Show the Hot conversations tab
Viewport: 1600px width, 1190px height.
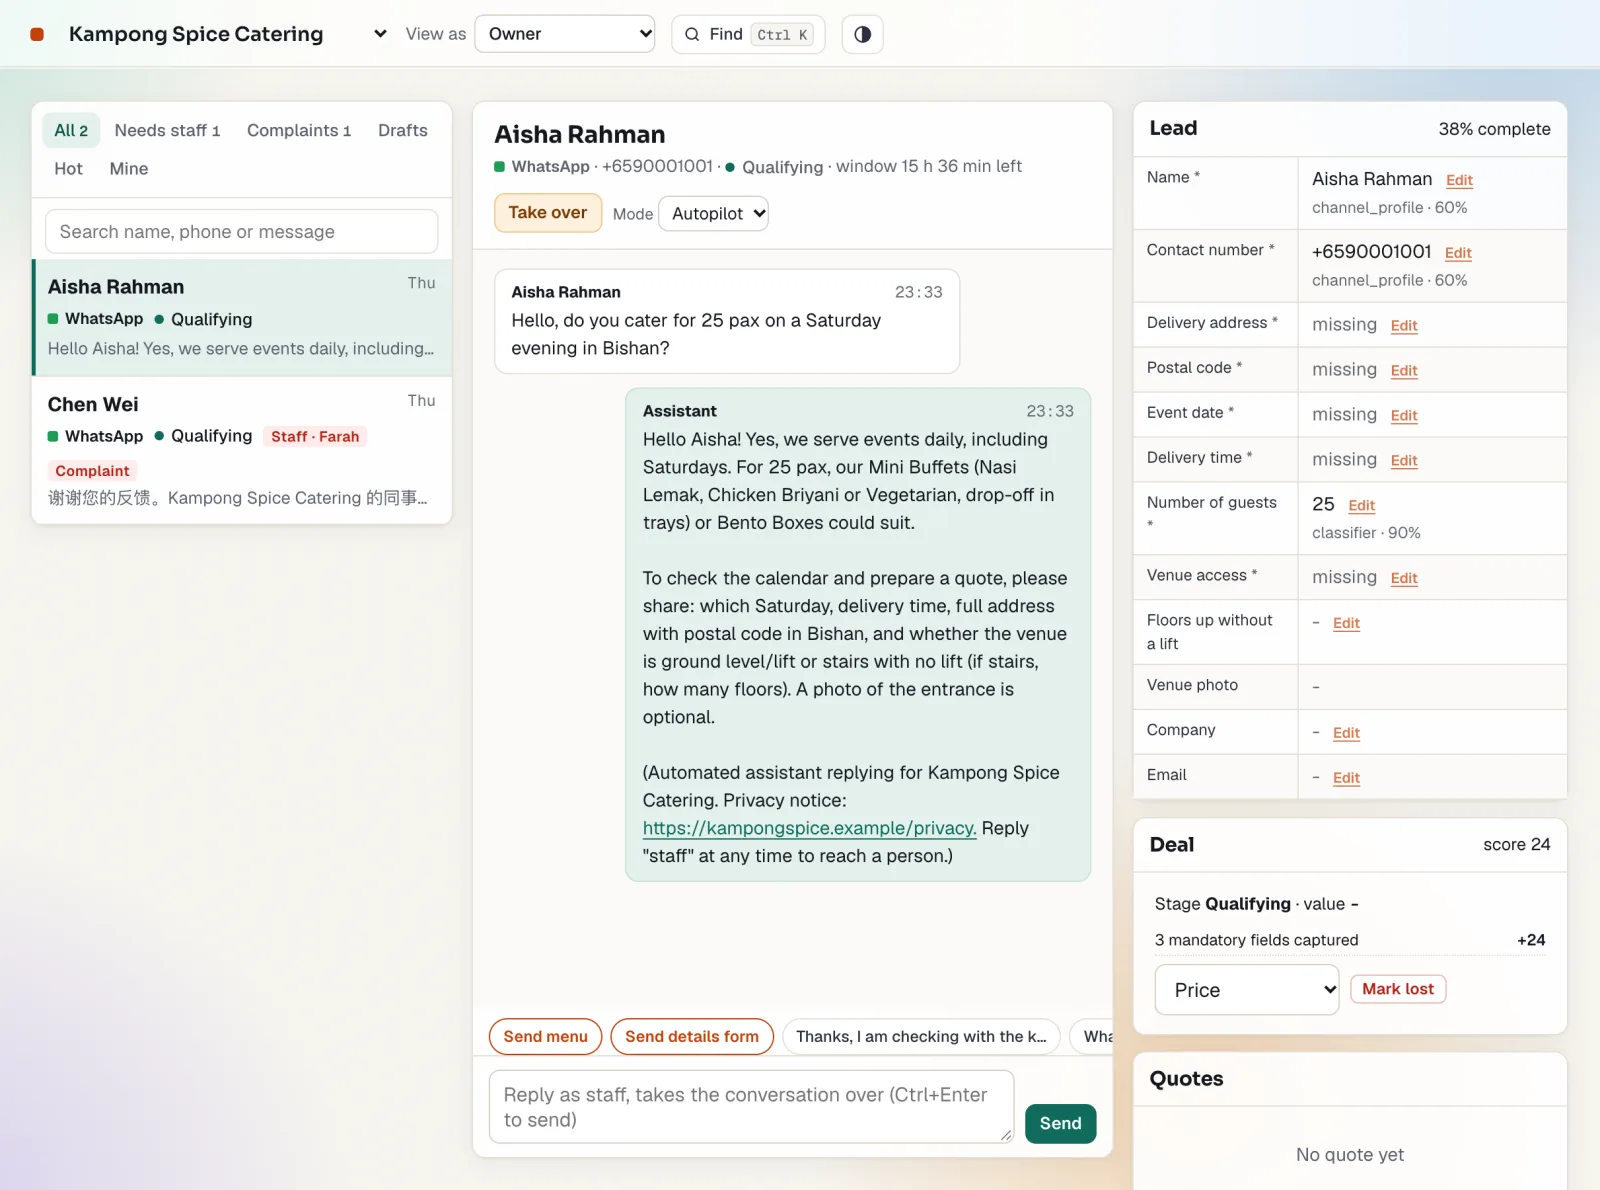point(68,169)
